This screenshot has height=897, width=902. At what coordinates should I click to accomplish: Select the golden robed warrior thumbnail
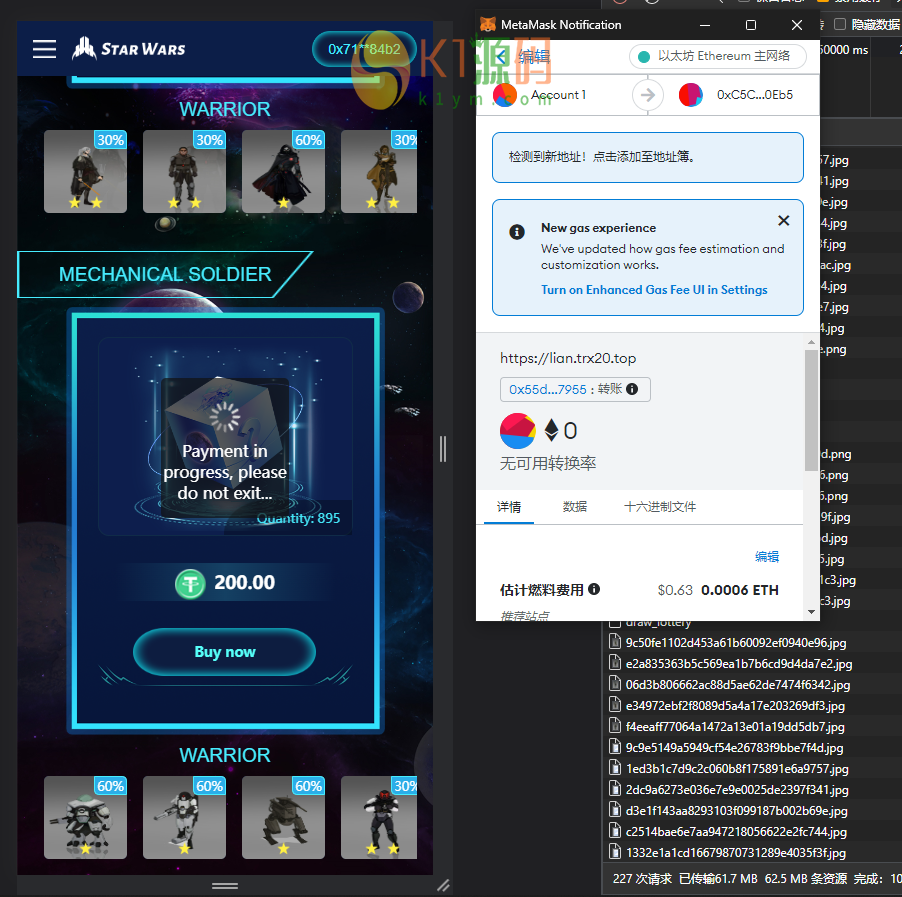click(379, 171)
